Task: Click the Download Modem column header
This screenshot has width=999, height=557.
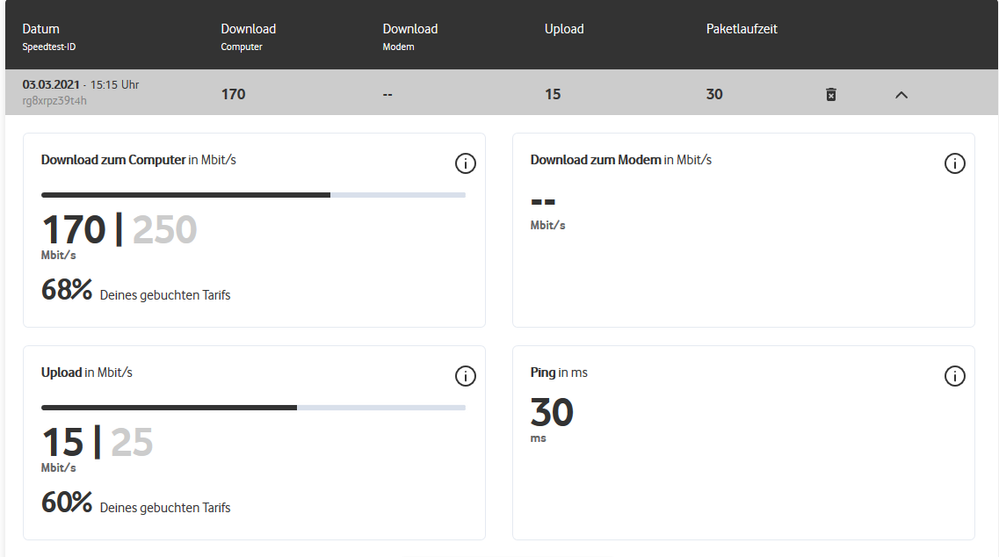Action: pos(410,29)
